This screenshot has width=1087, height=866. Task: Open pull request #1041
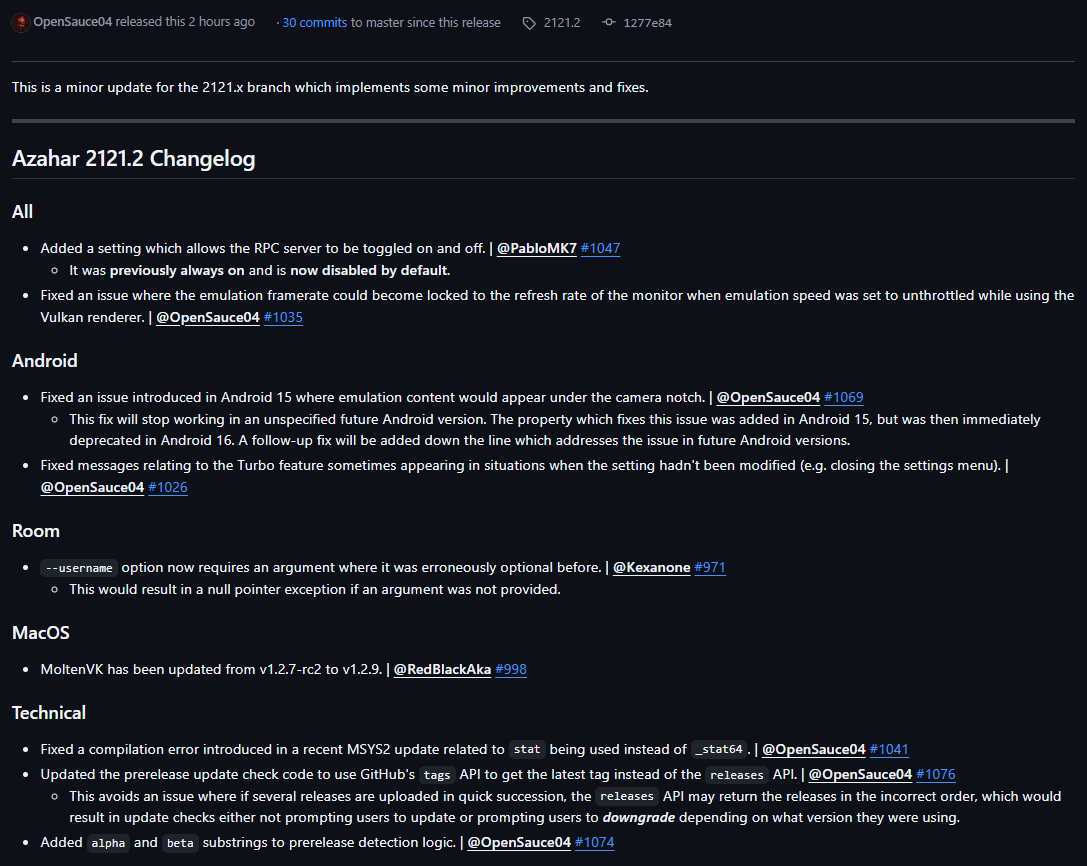coord(889,750)
